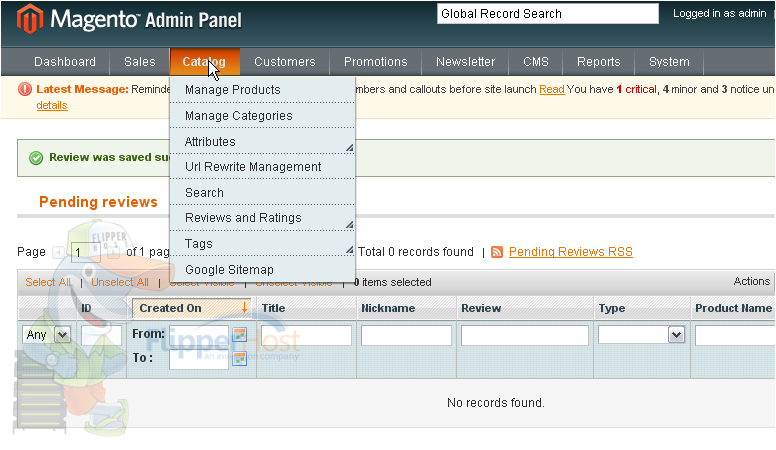Click the green success checkmark icon
The width and height of the screenshot is (776, 450).
(36, 158)
